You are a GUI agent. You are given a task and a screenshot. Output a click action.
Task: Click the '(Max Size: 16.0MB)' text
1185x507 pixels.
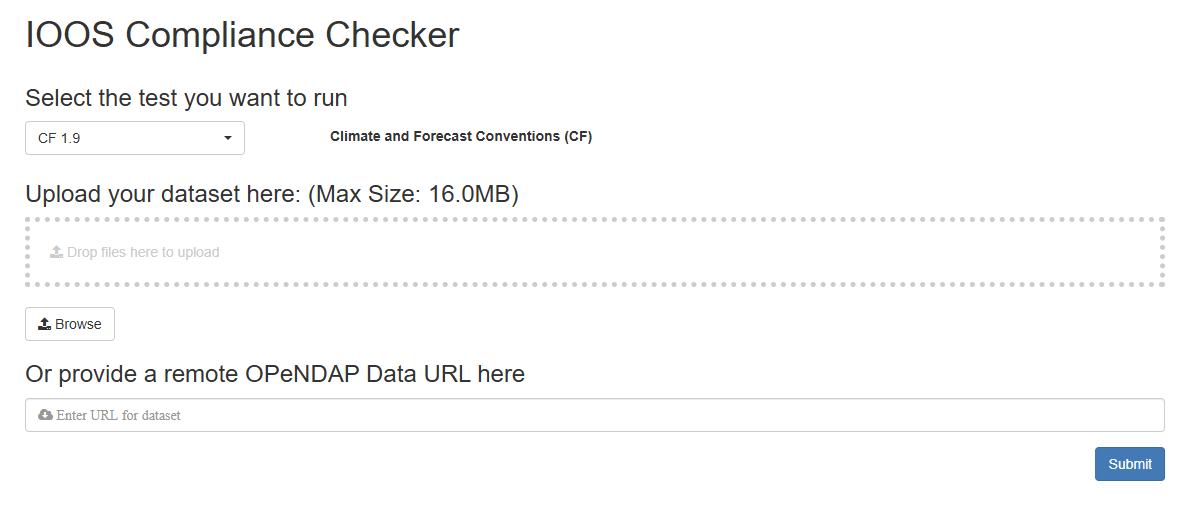413,194
